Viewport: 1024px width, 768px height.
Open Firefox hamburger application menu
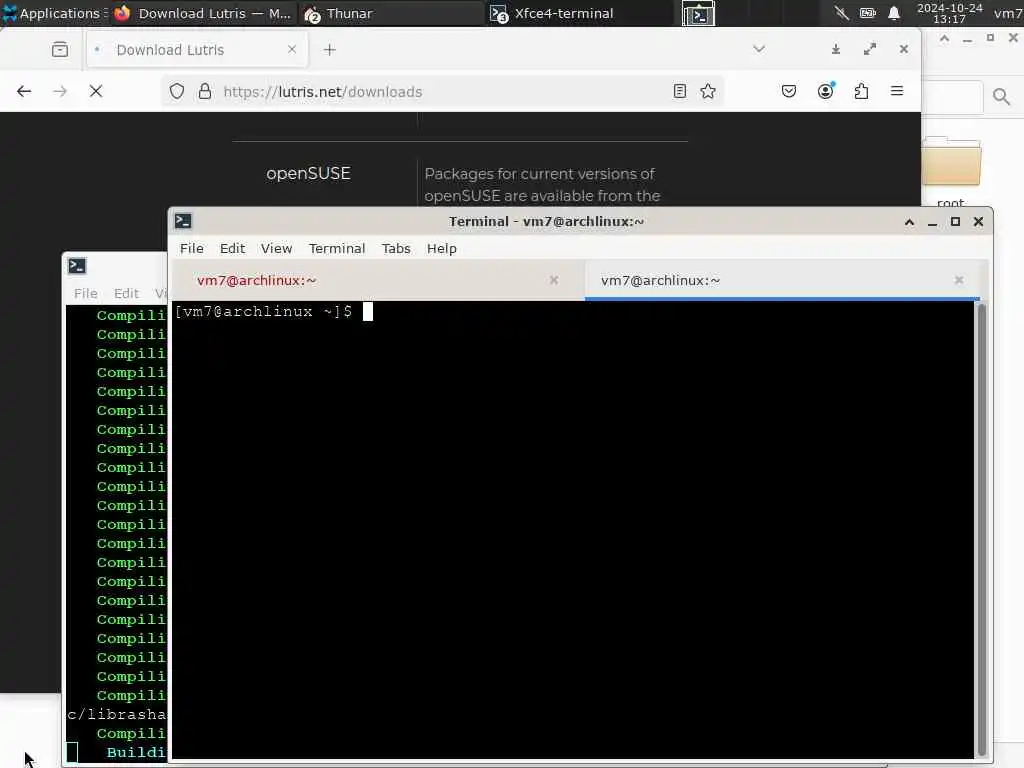tap(897, 91)
